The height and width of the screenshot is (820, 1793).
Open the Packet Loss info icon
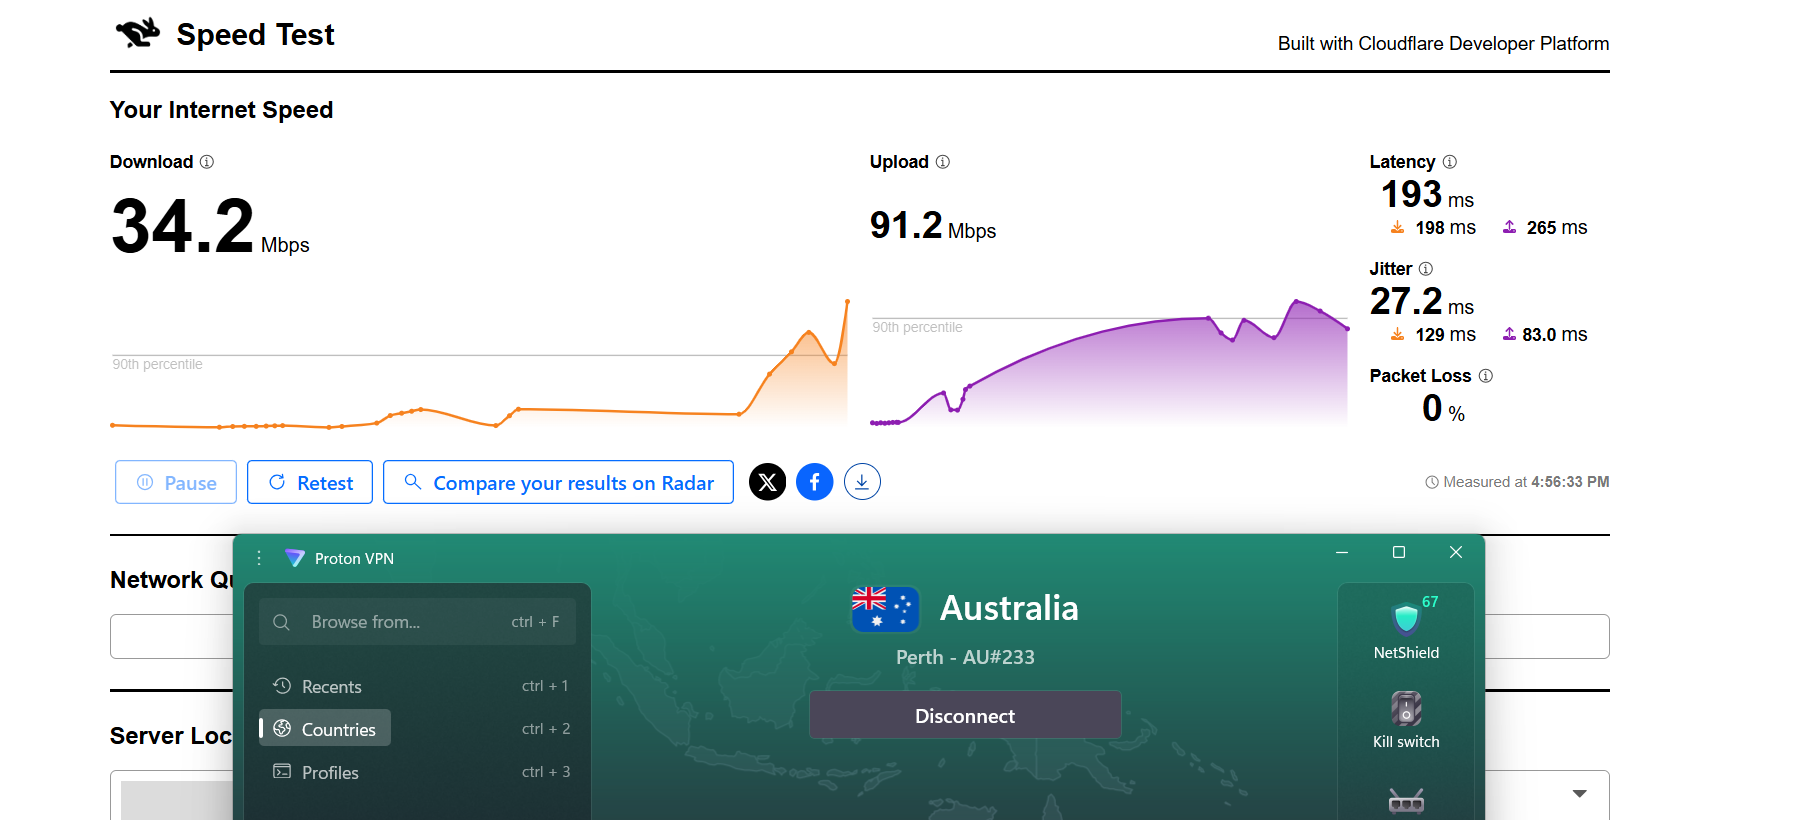[x=1486, y=376]
